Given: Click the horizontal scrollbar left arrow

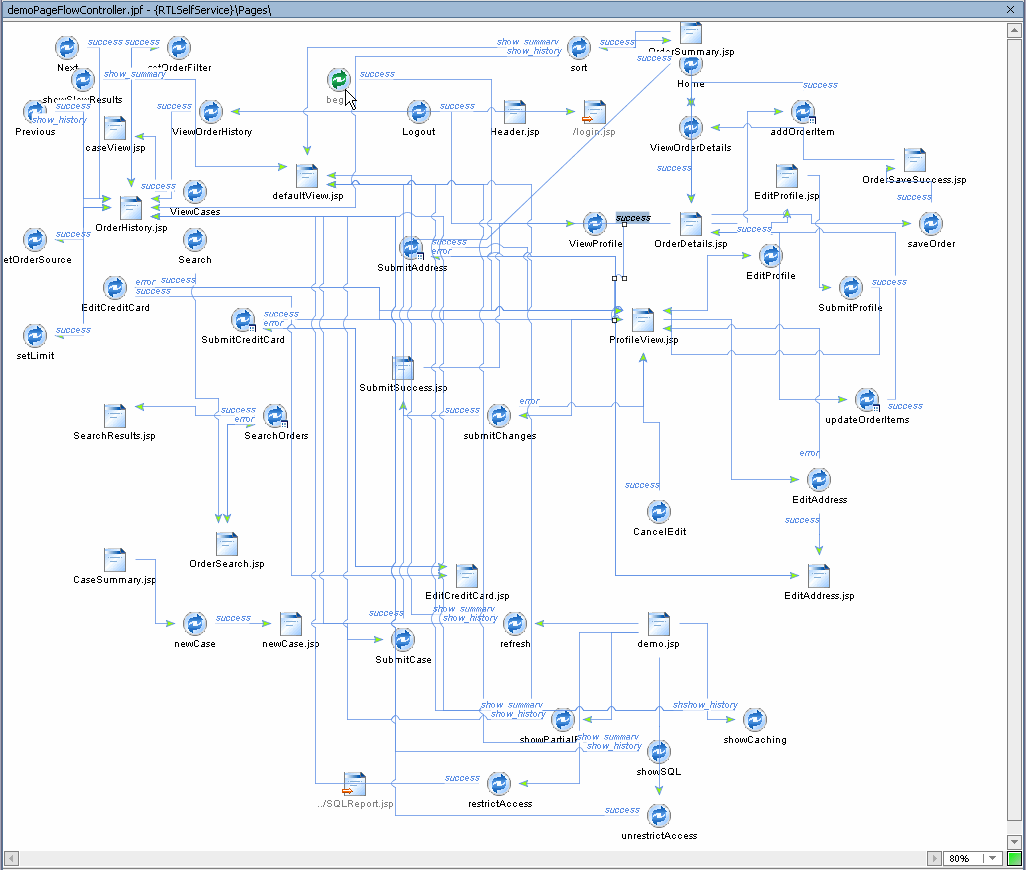Looking at the screenshot, I should [11, 858].
